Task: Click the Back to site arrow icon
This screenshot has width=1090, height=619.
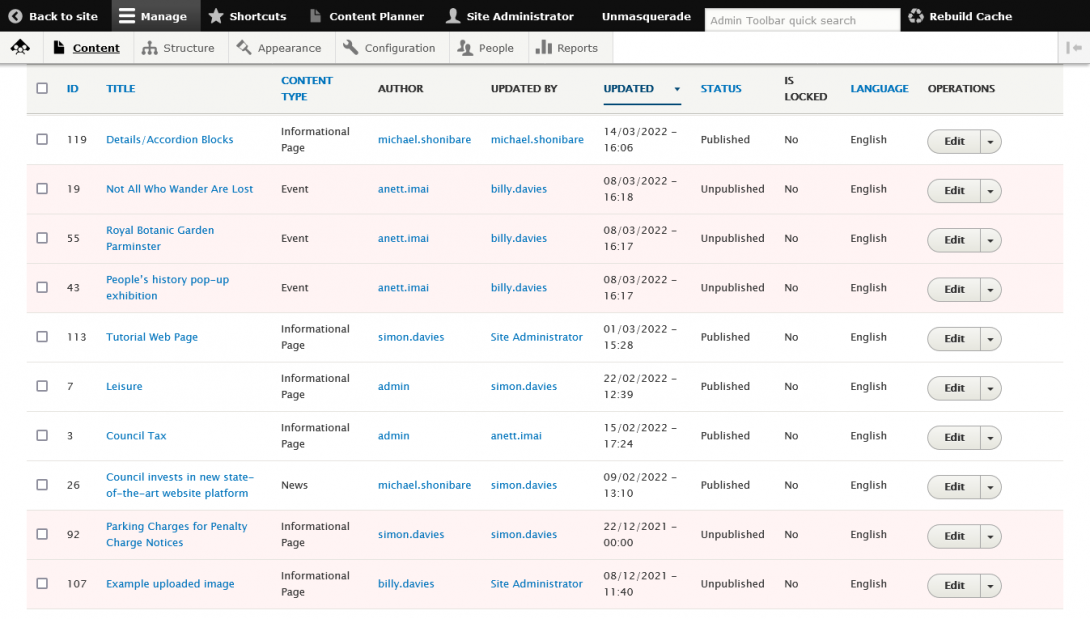Action: point(15,16)
